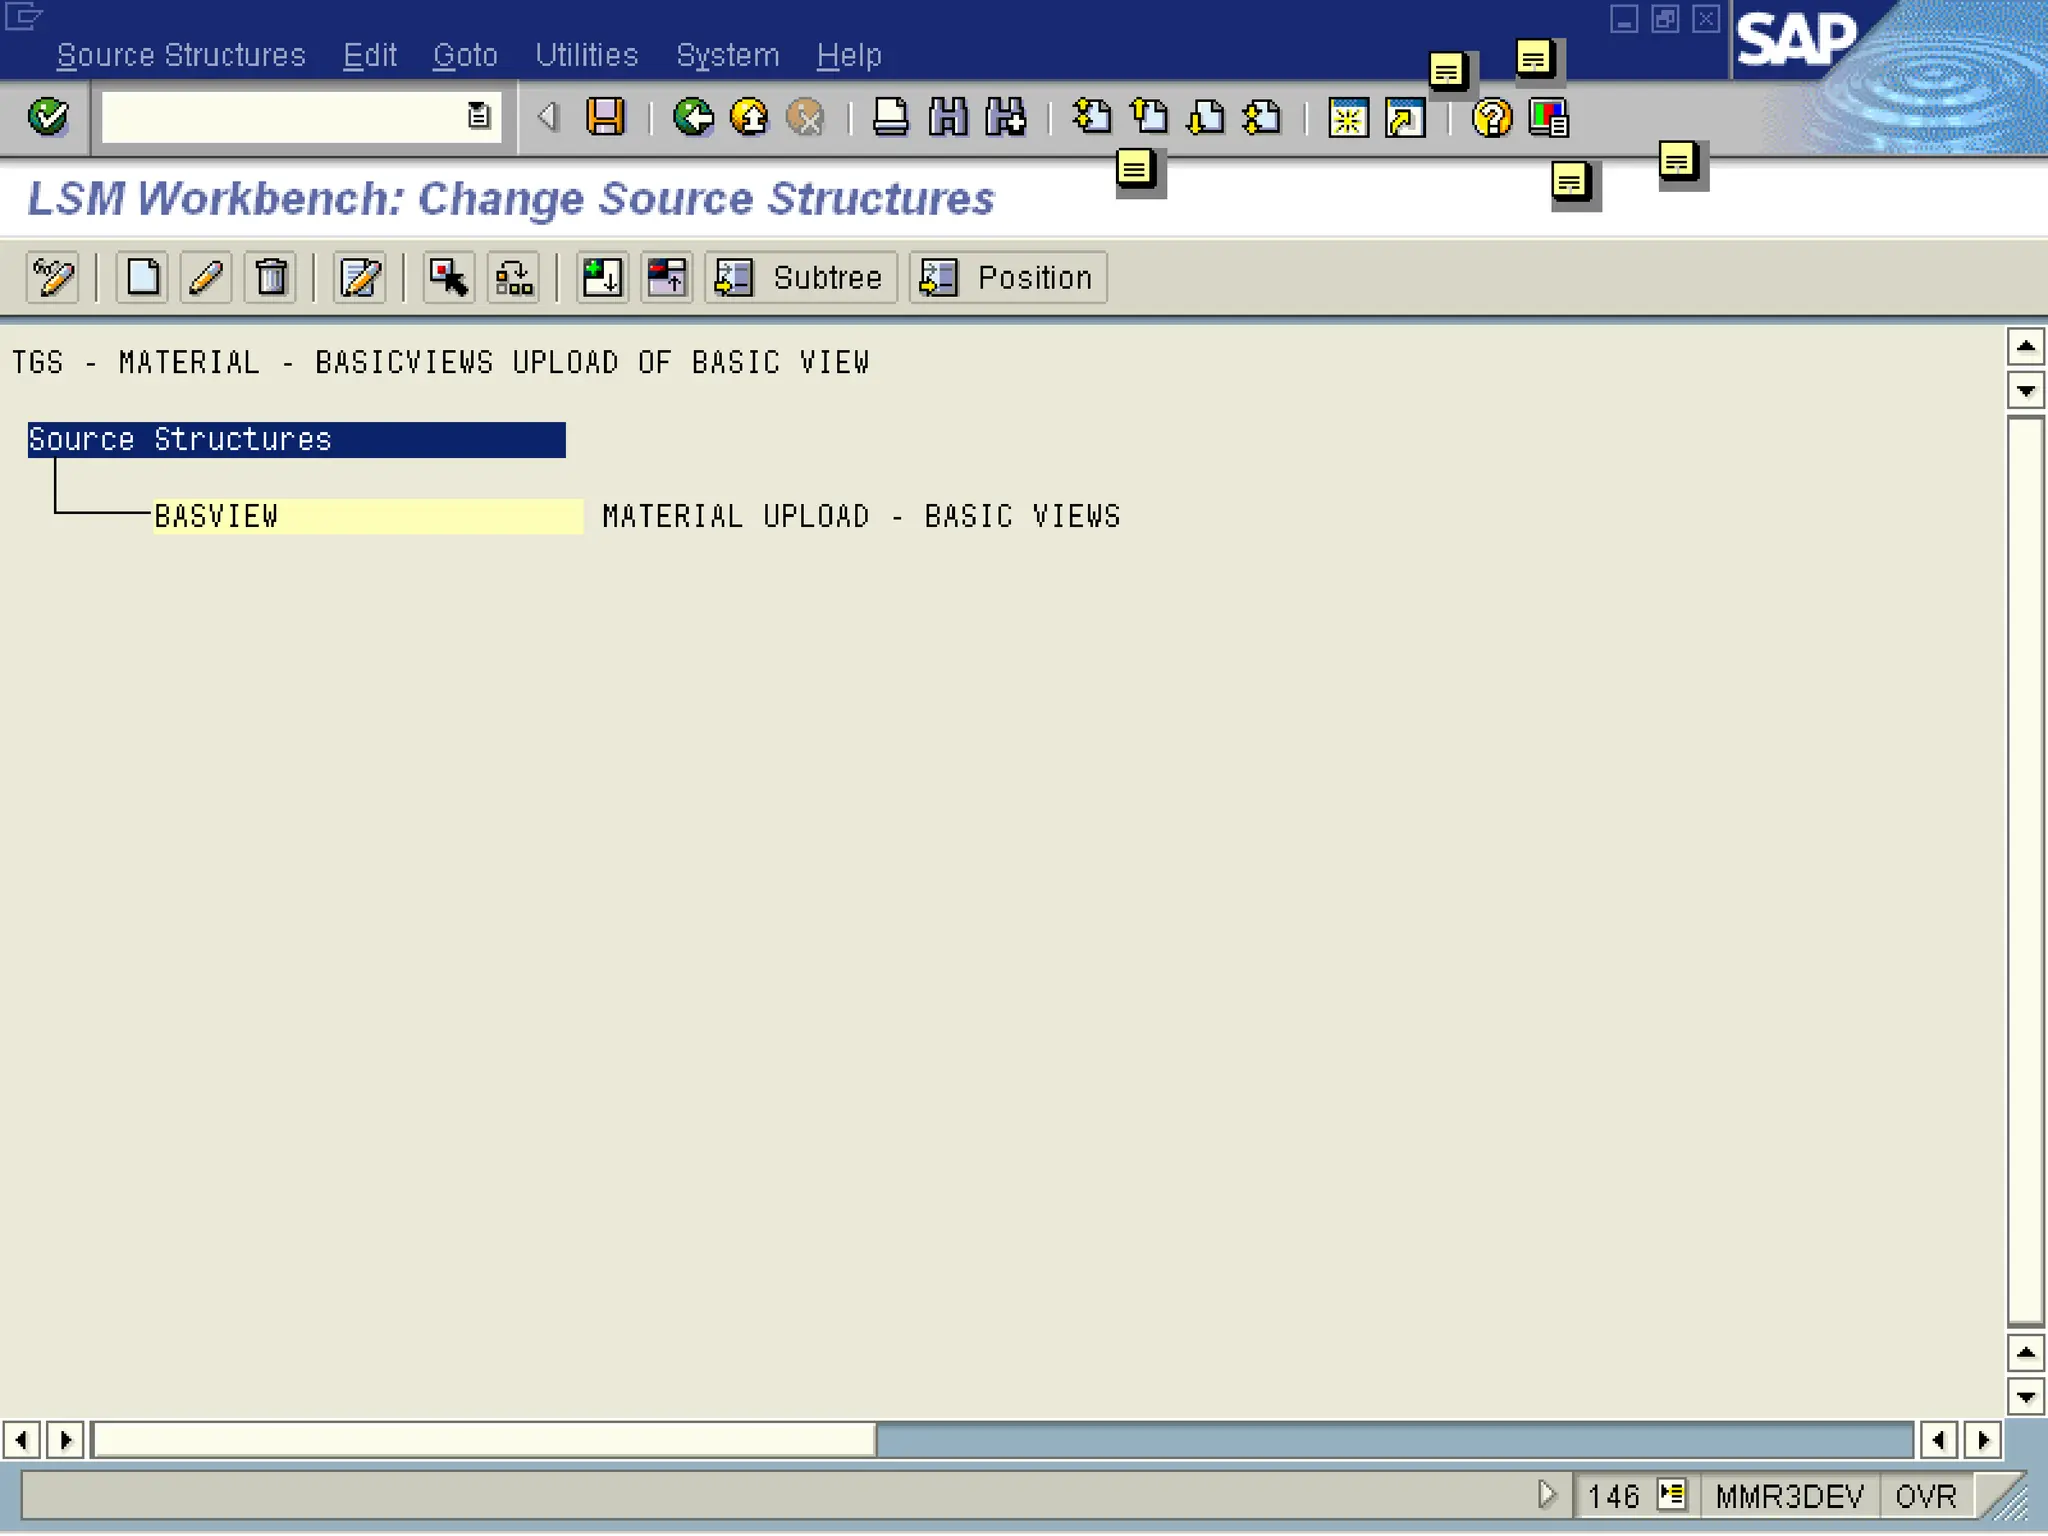Open the Goto menu
The height and width of the screenshot is (1536, 2048).
click(465, 55)
